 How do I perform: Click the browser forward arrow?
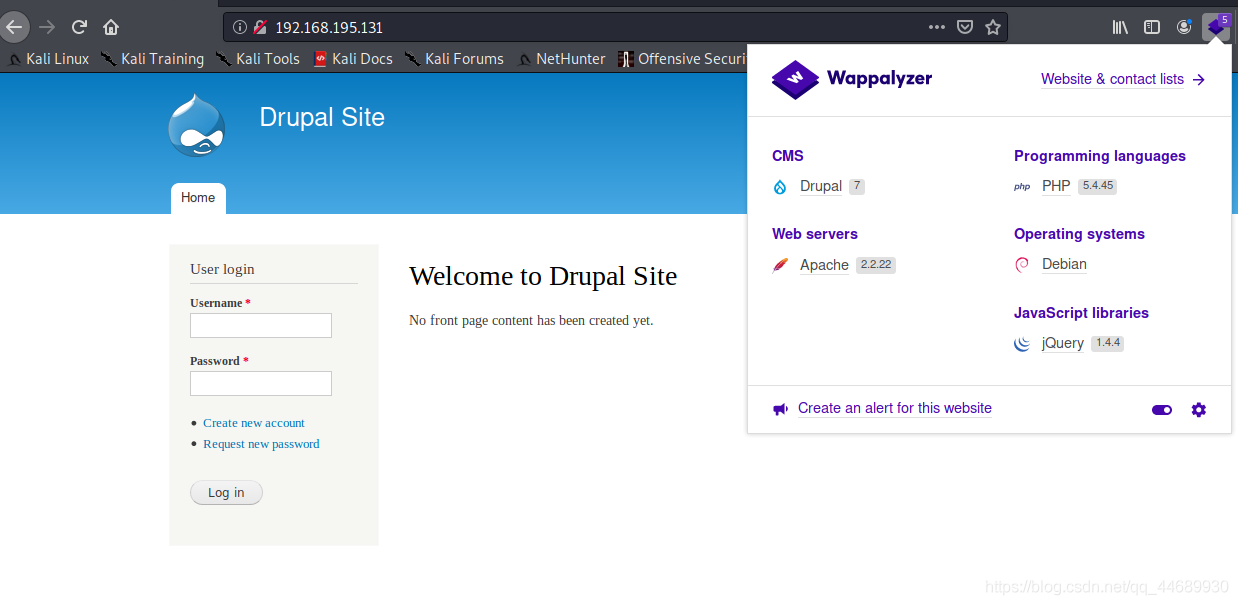[47, 27]
